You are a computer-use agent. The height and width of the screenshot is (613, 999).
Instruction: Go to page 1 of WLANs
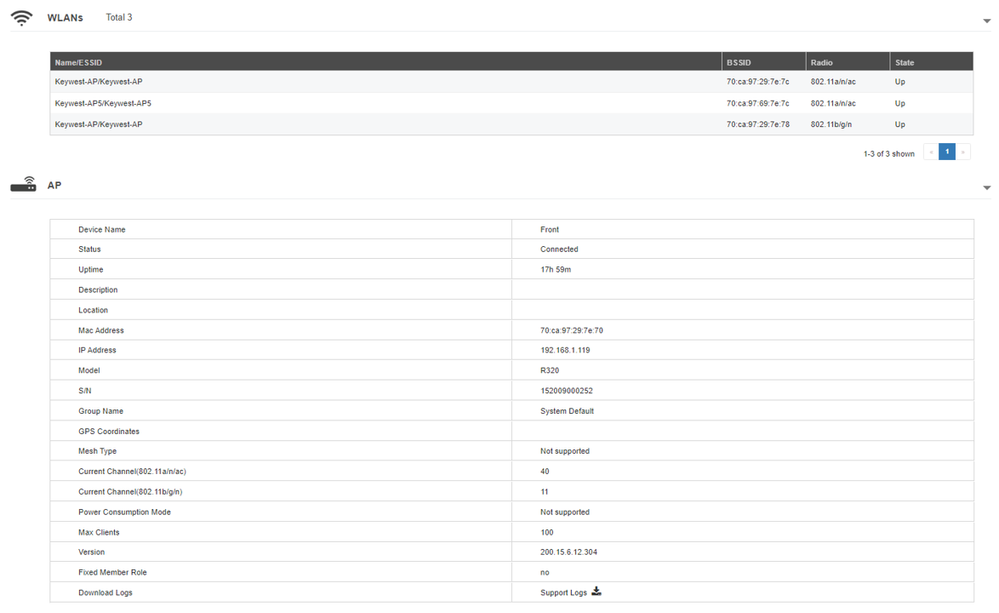[x=947, y=153]
